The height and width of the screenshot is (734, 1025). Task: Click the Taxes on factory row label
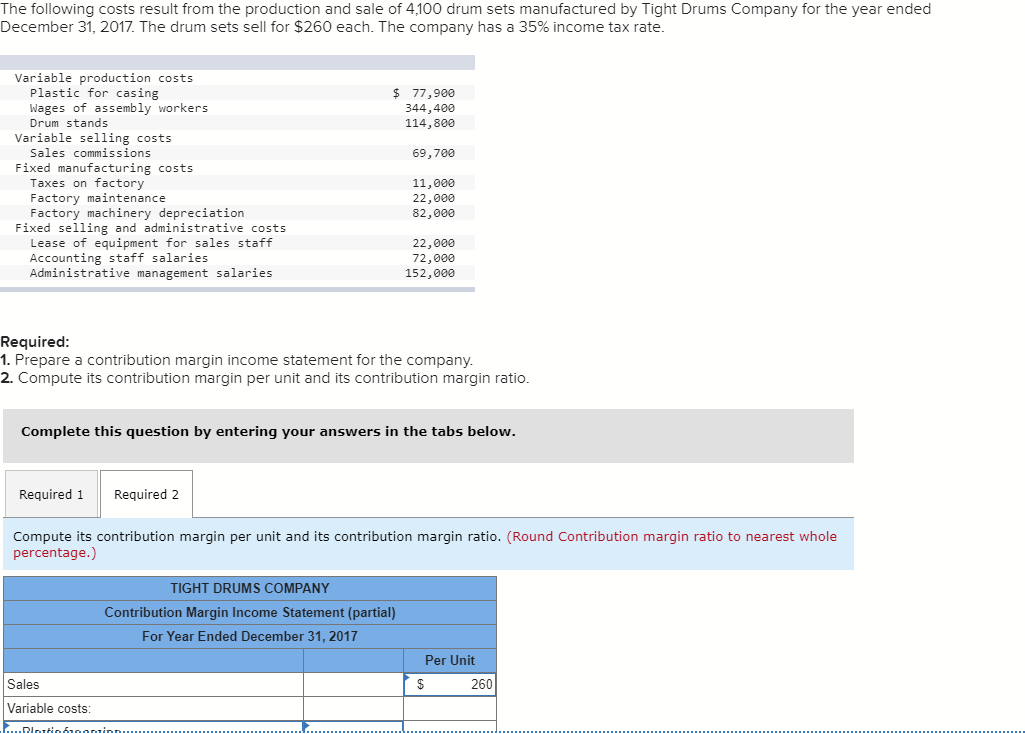87,183
